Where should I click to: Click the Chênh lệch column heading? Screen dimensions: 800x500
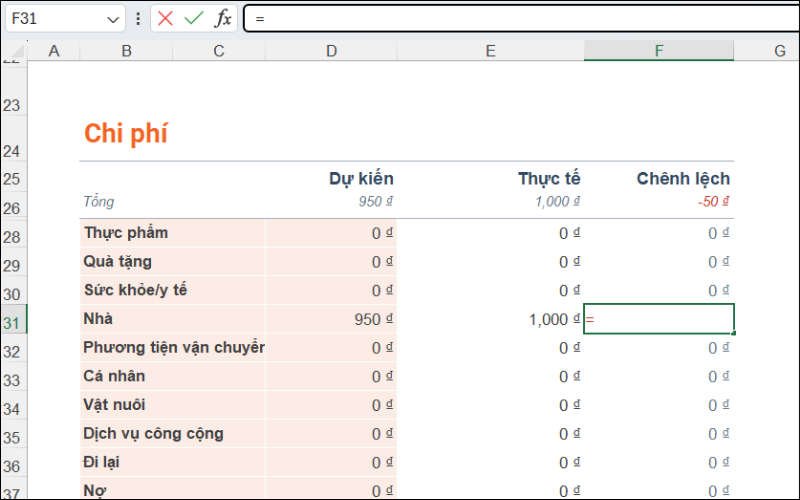coord(683,179)
